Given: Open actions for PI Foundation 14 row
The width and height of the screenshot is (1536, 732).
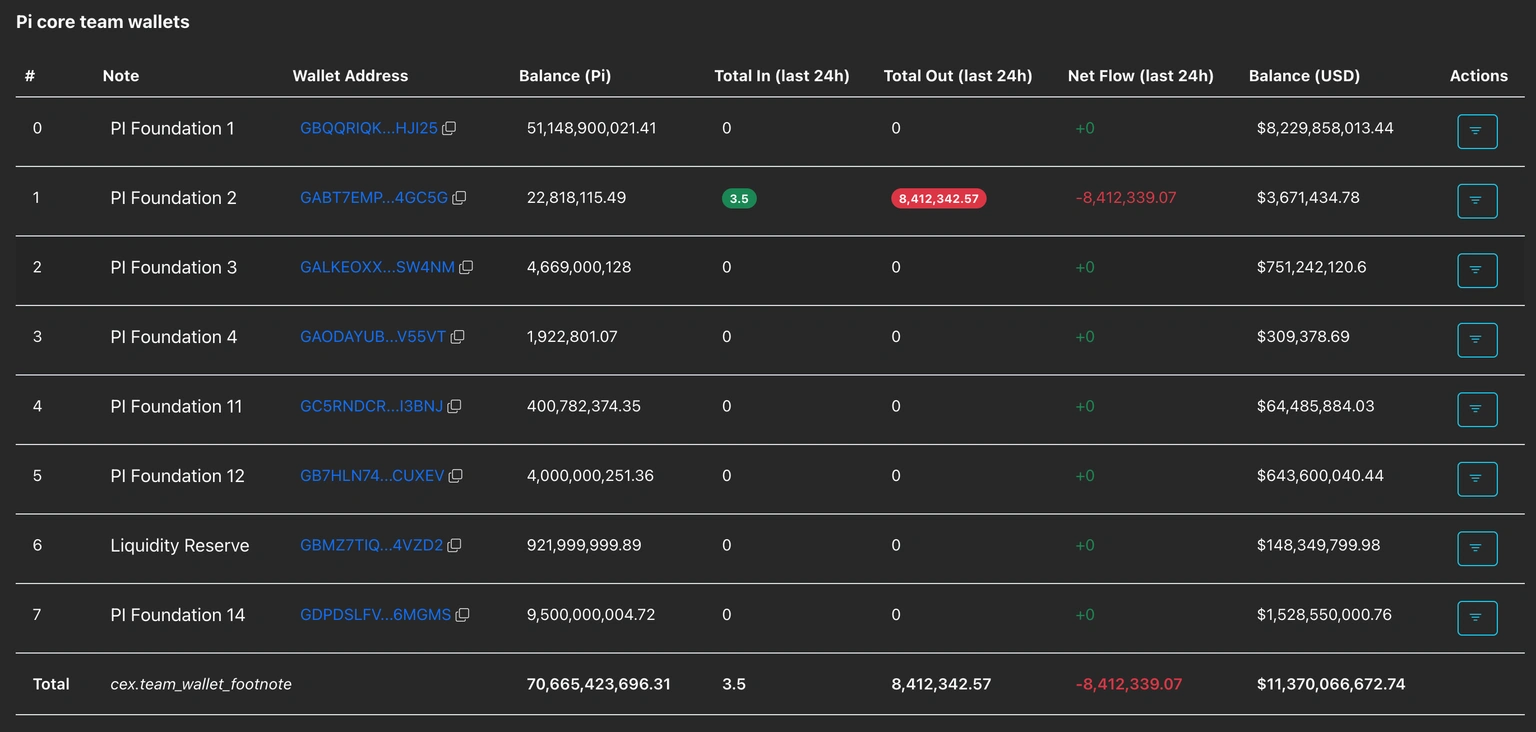Looking at the screenshot, I should 1477,618.
